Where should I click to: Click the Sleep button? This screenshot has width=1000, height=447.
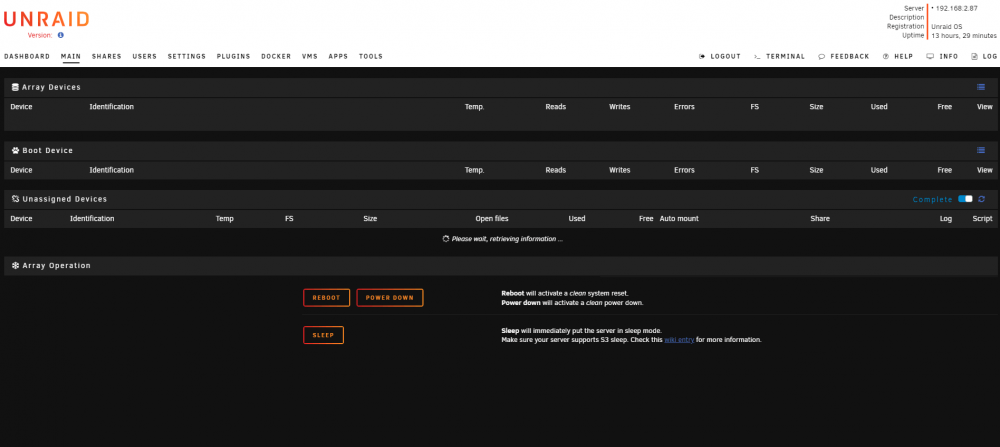pyautogui.click(x=323, y=335)
